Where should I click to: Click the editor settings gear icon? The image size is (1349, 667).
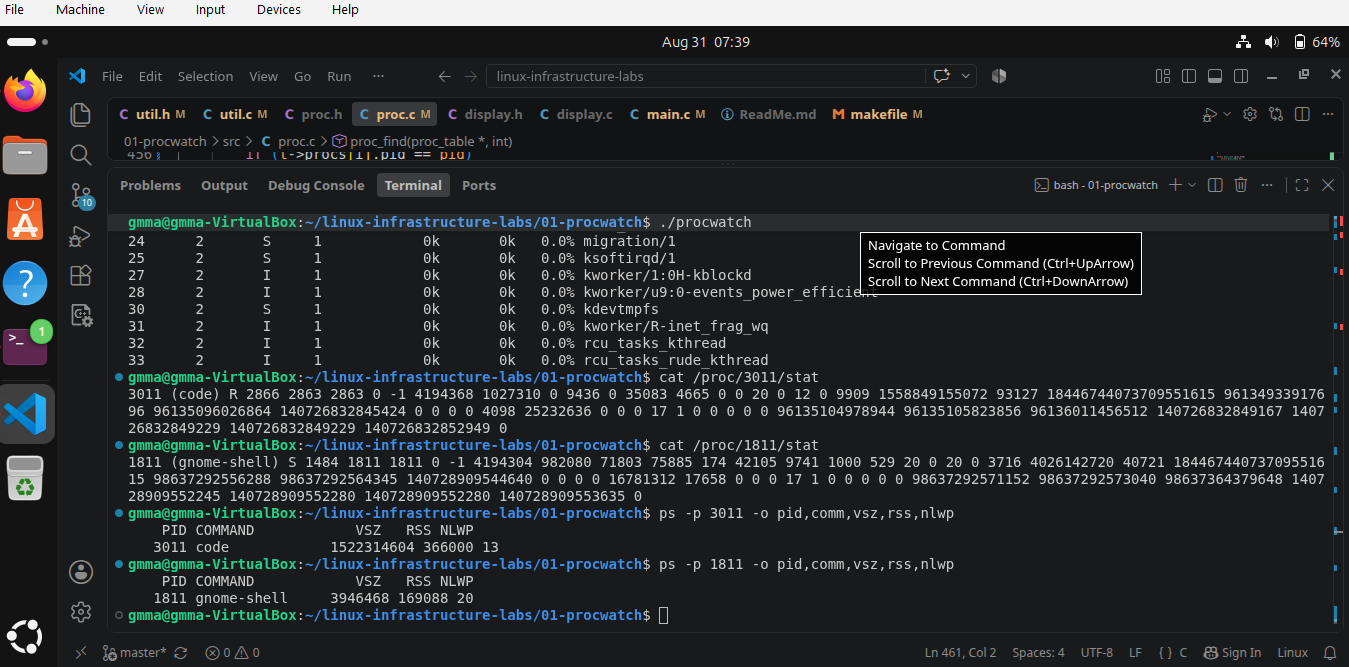click(1250, 114)
